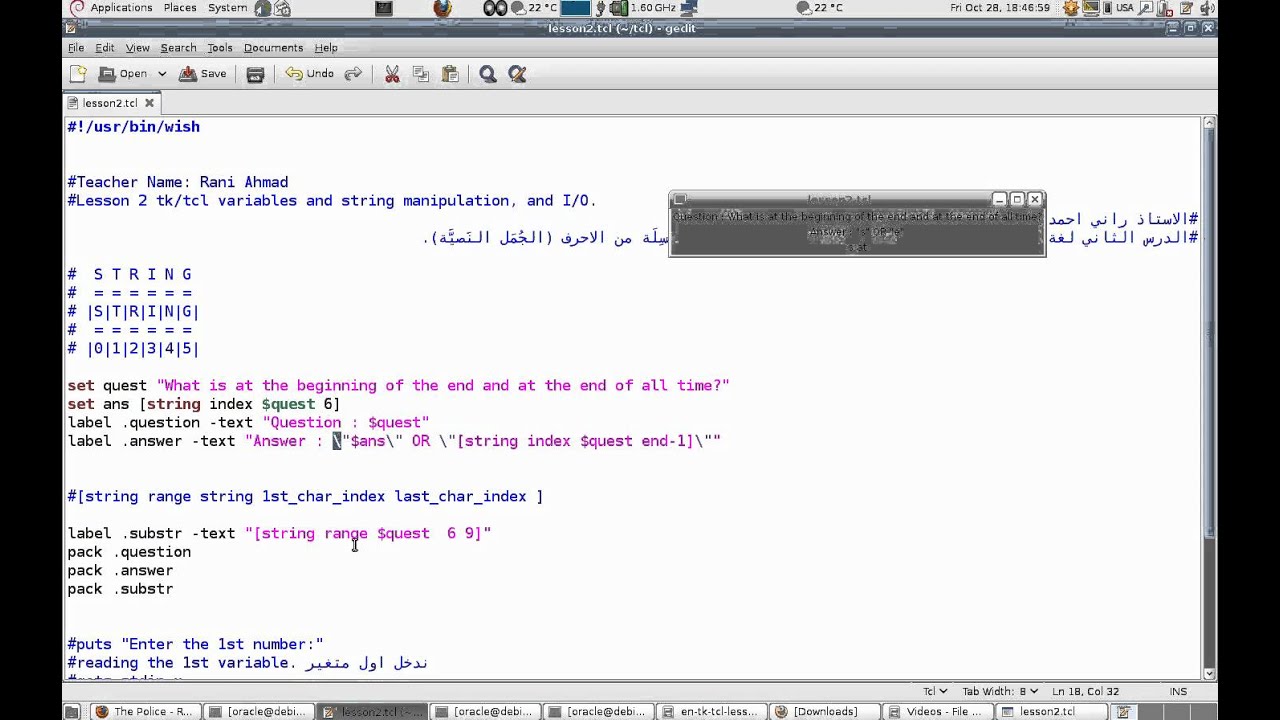Create a new document with the New icon

click(x=78, y=74)
